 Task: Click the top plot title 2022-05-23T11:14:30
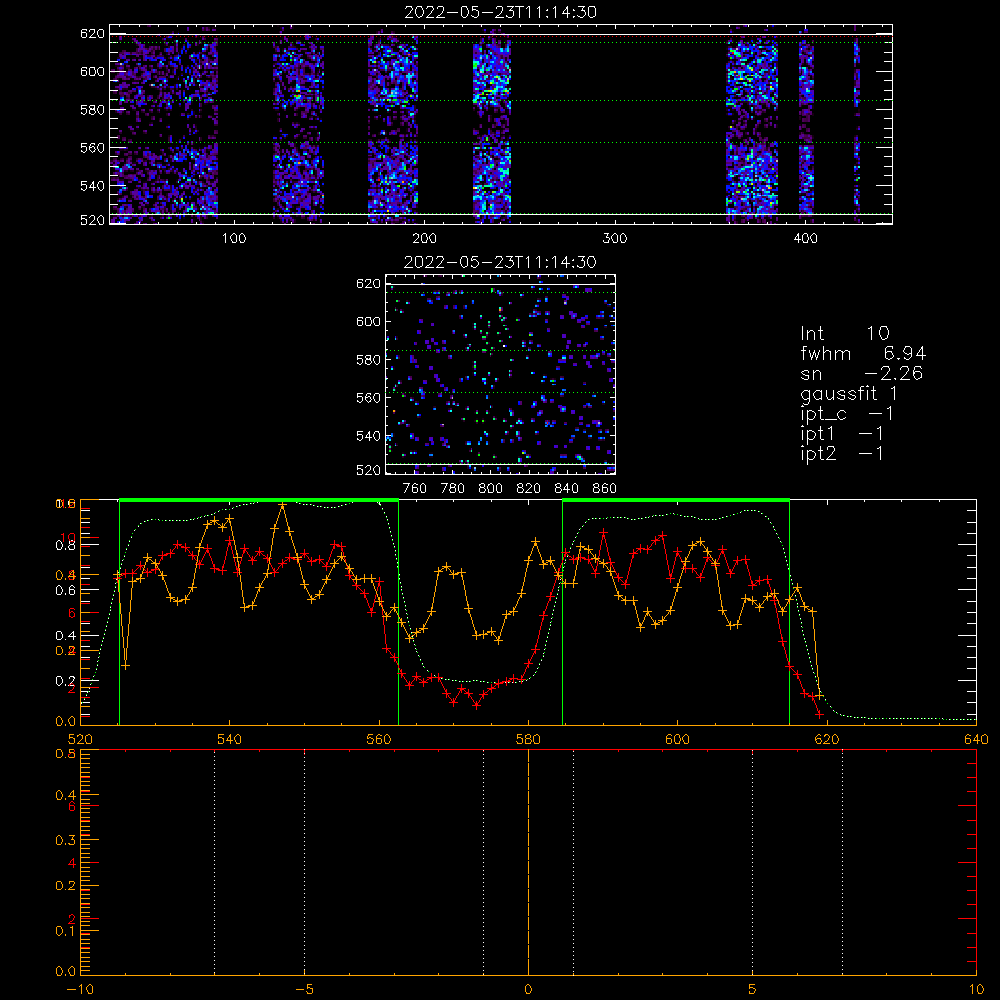(501, 12)
